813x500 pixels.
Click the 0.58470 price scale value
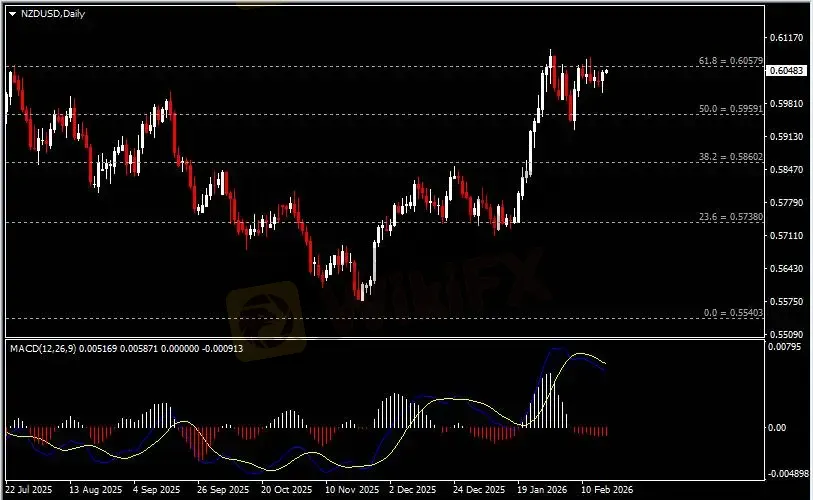pyautogui.click(x=787, y=170)
